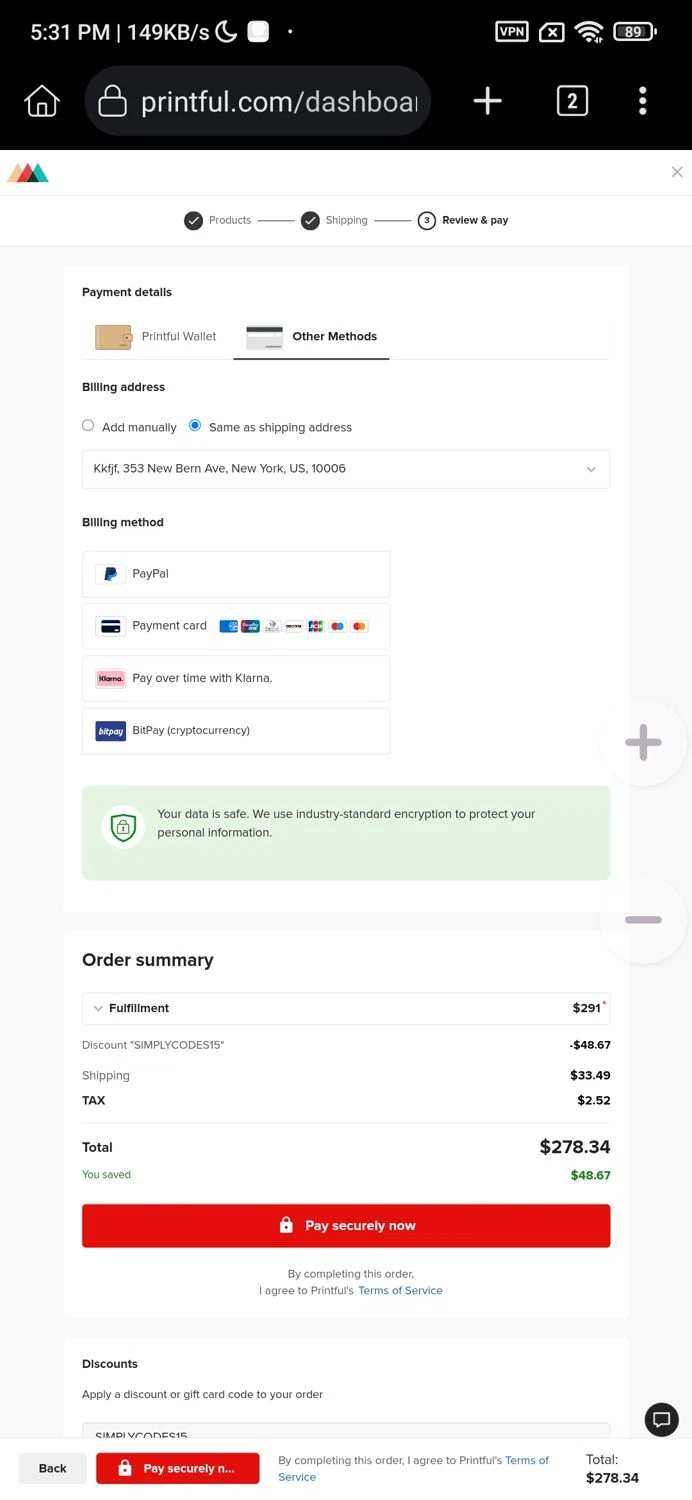
Task: Select the Other Methods tab
Action: 312,337
